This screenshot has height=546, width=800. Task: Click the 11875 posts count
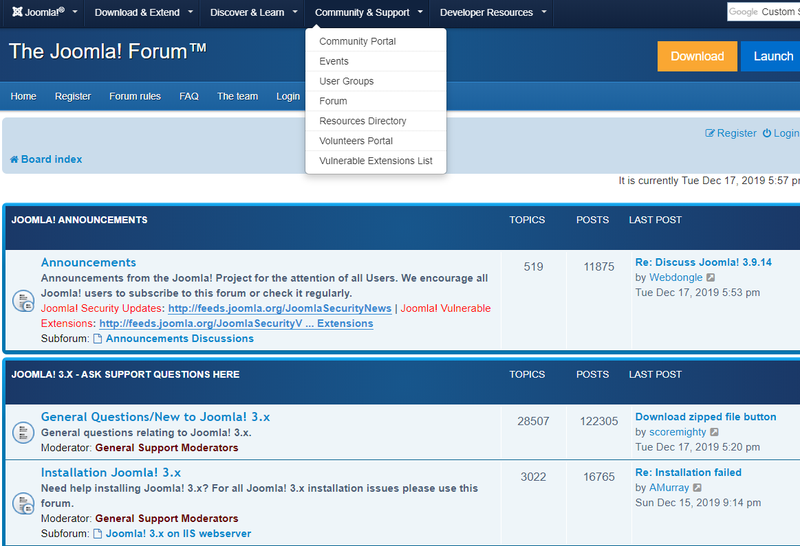pyautogui.click(x=599, y=267)
